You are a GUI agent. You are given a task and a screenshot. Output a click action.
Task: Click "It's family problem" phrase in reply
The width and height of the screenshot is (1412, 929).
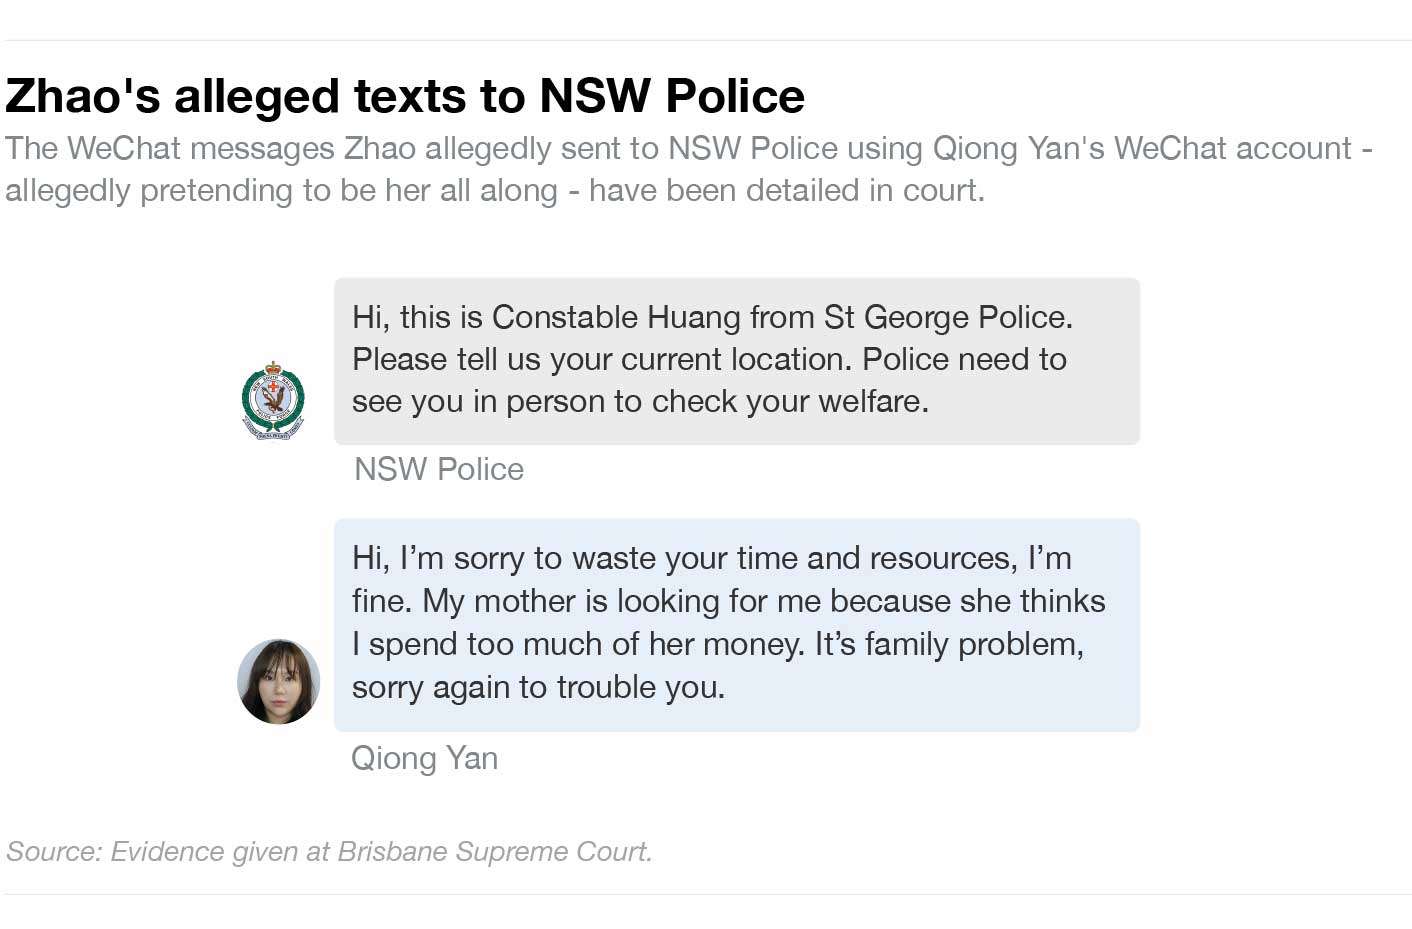point(949,644)
